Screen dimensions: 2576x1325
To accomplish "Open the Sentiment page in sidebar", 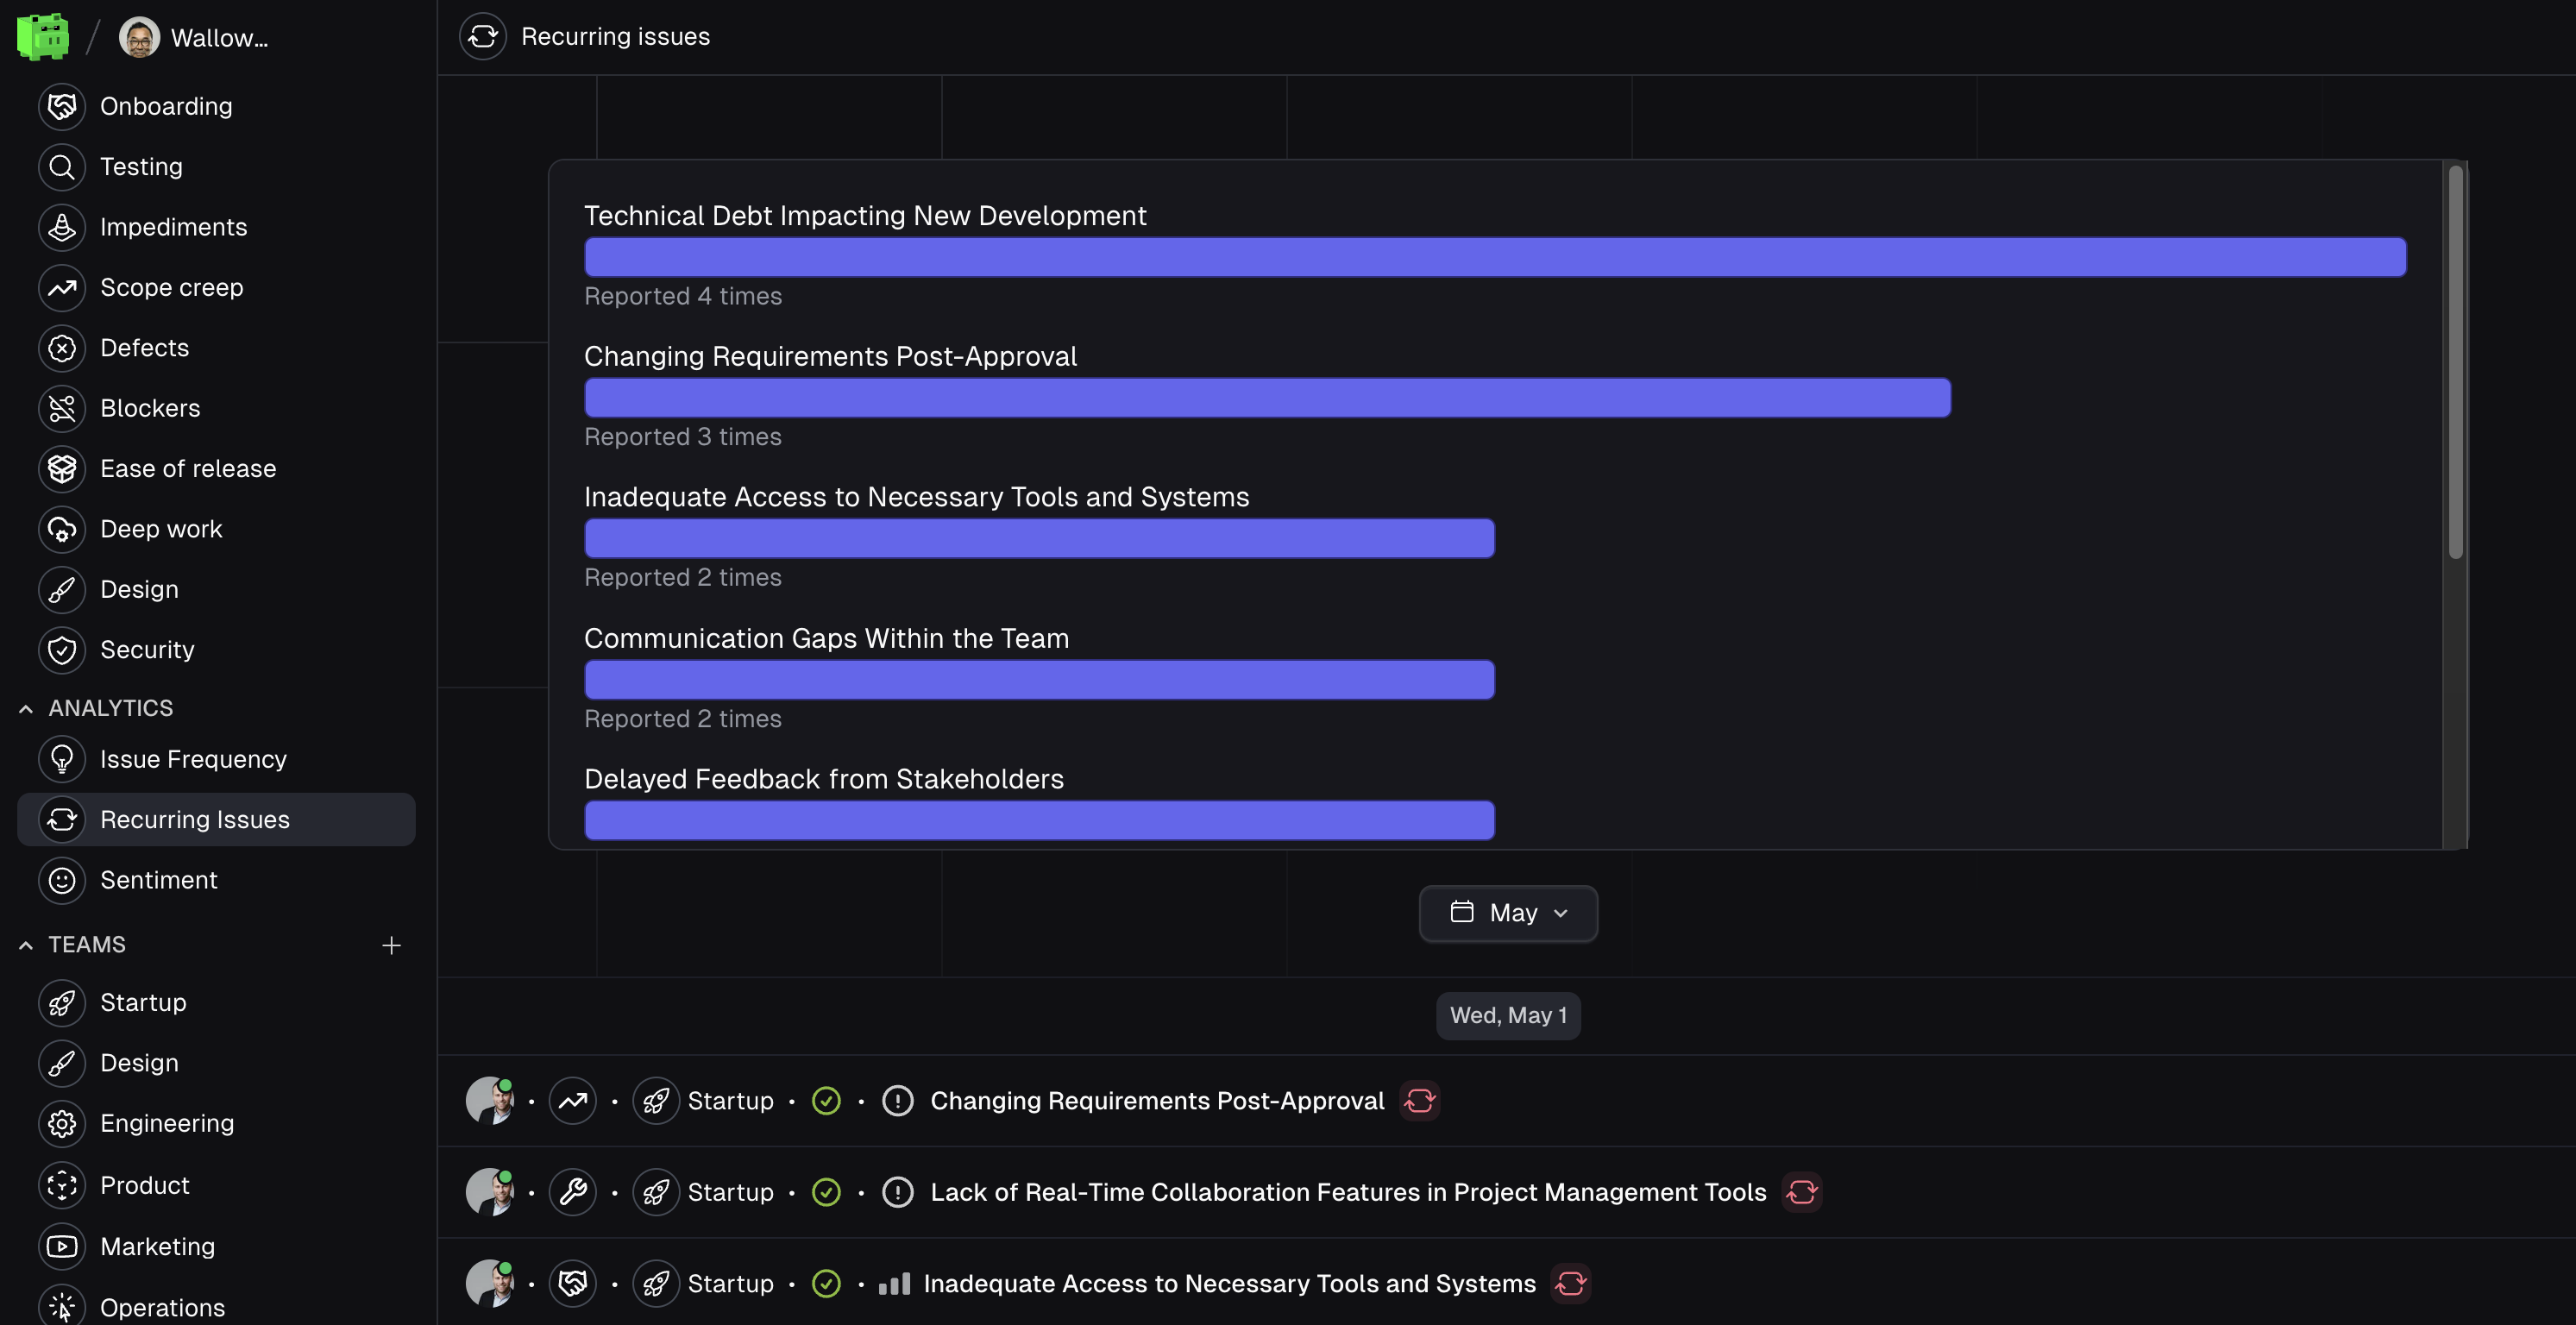I will pyautogui.click(x=158, y=880).
